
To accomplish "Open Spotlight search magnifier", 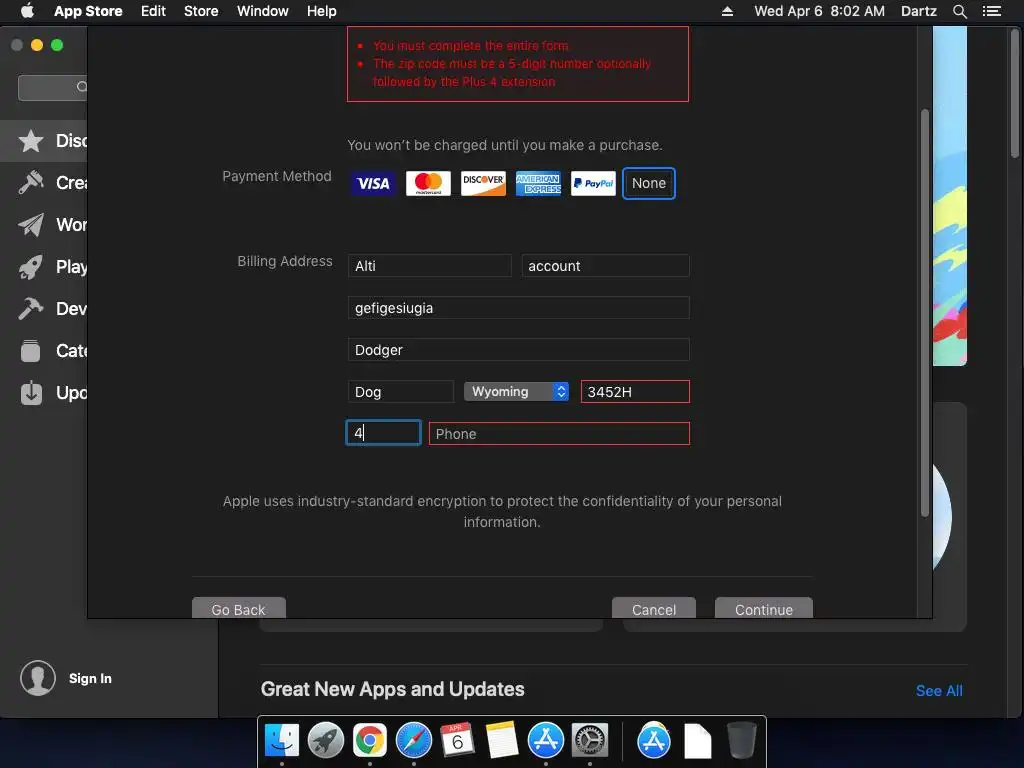I will point(959,11).
